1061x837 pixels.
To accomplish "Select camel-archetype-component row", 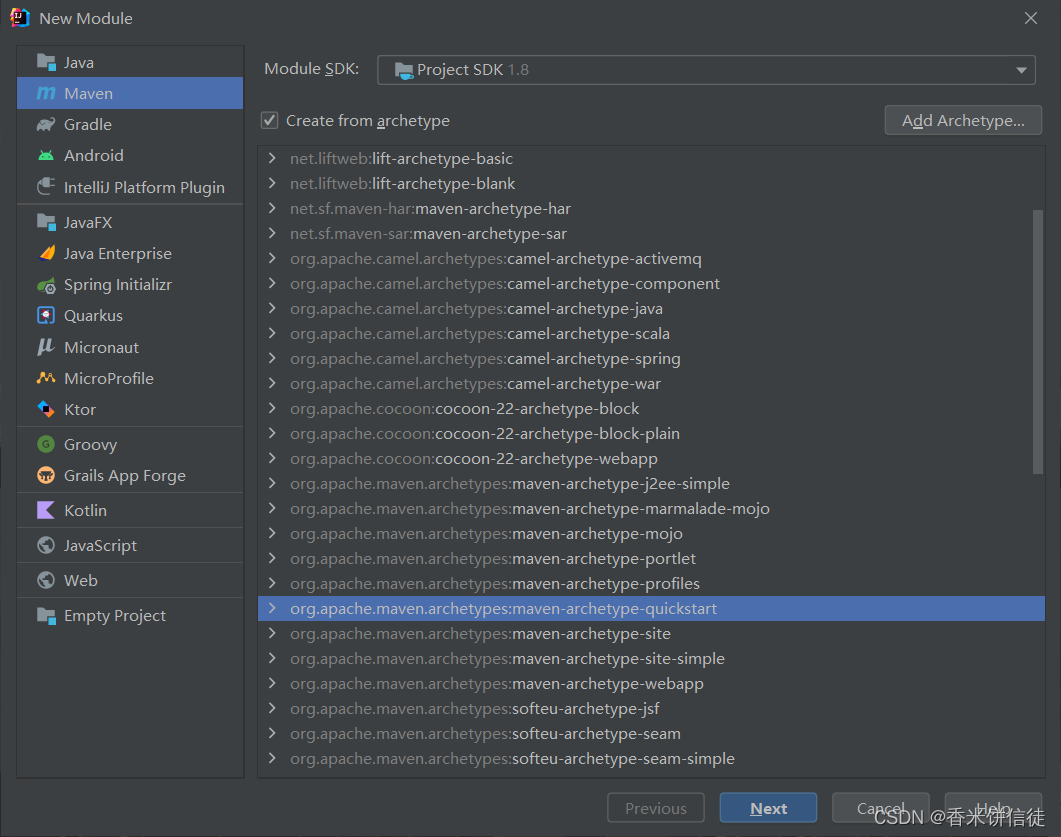I will pyautogui.click(x=651, y=284).
